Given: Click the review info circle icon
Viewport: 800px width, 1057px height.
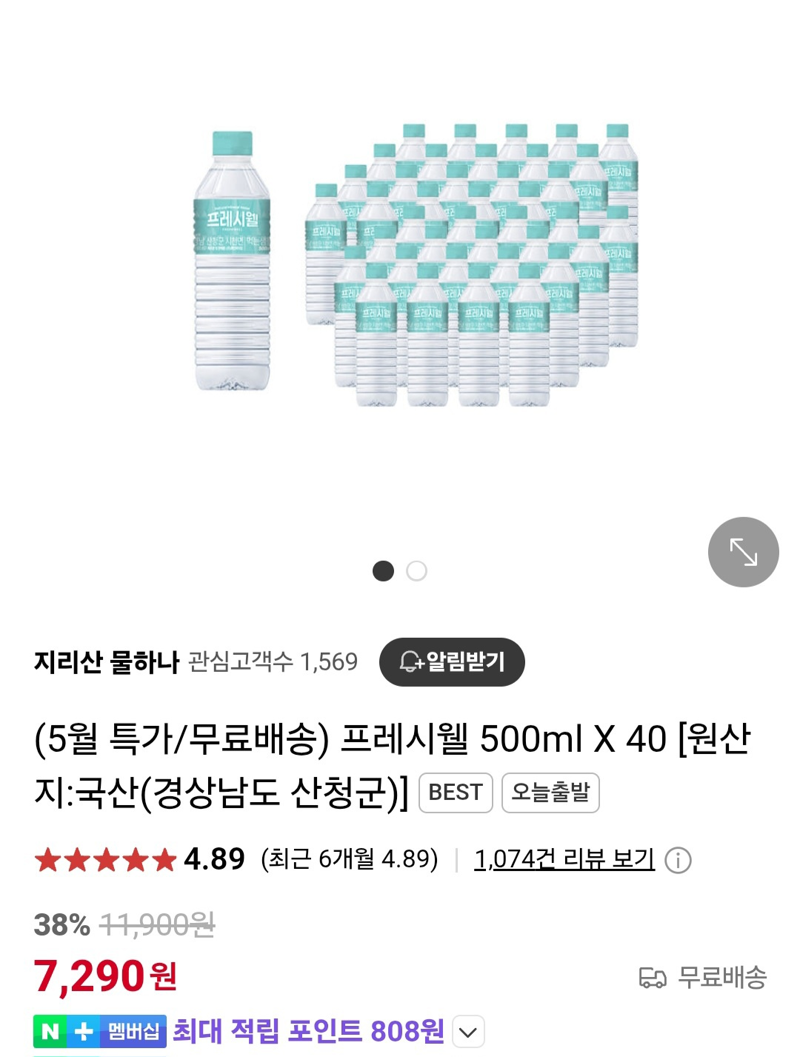Looking at the screenshot, I should (677, 860).
